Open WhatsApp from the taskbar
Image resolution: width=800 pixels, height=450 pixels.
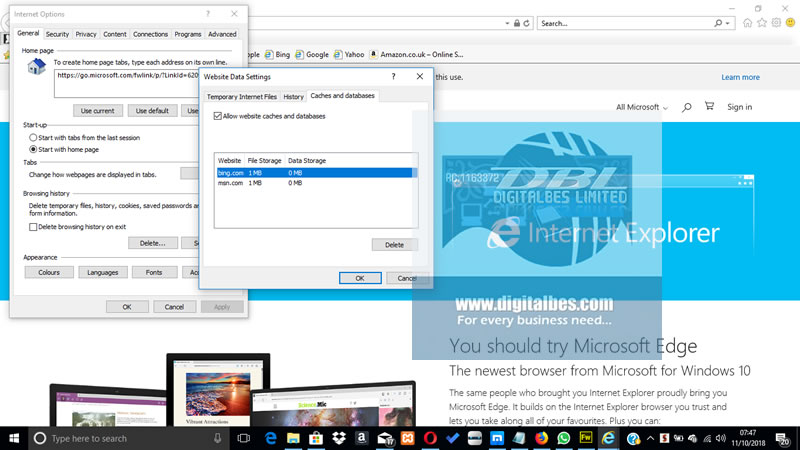click(564, 438)
